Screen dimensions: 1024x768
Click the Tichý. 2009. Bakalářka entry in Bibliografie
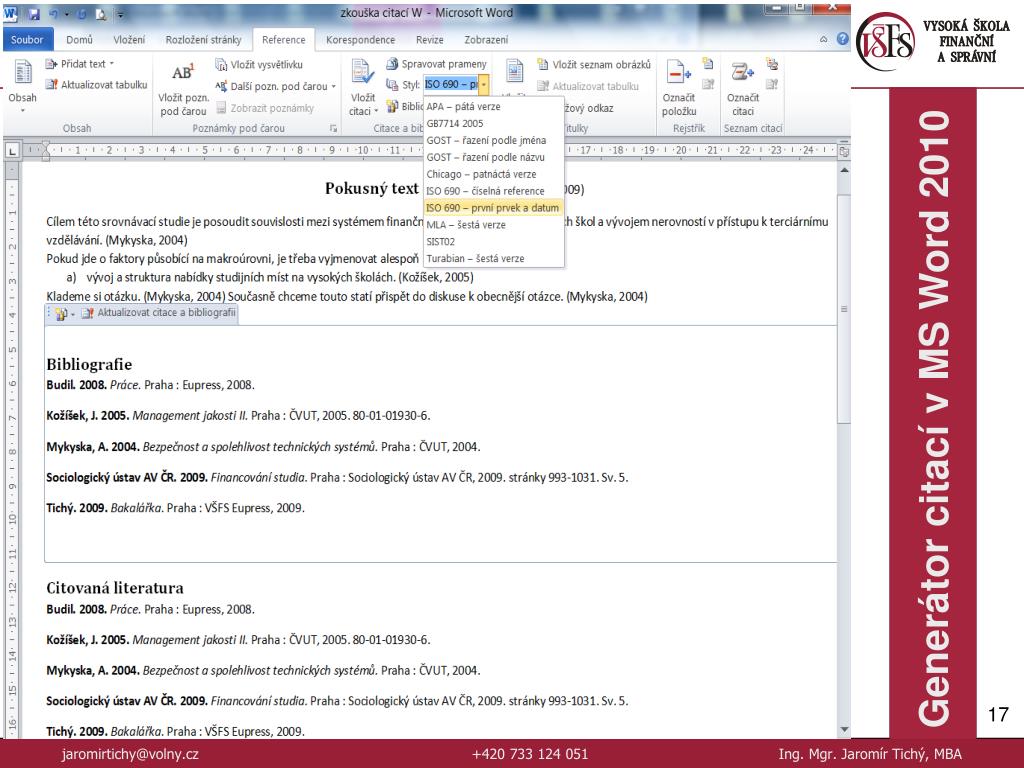pos(175,507)
